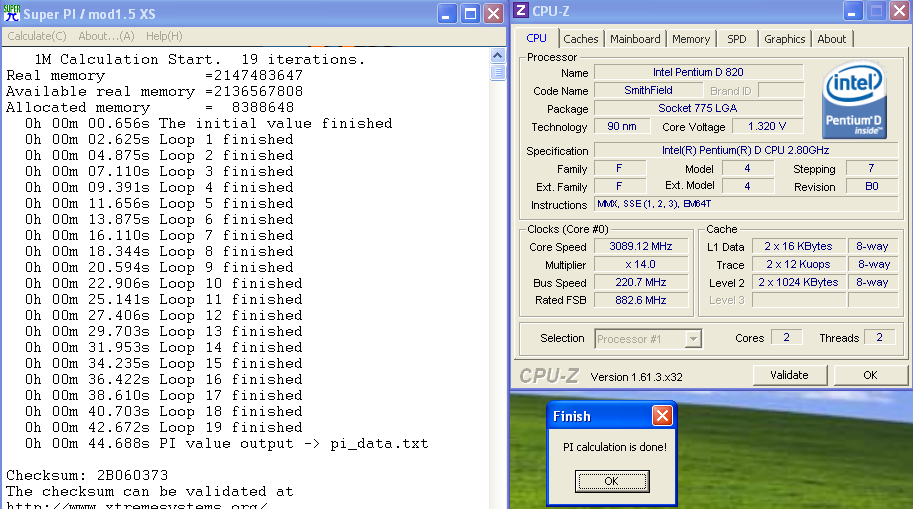Click the Revision B0 value
This screenshot has height=509, width=913.
872,186
